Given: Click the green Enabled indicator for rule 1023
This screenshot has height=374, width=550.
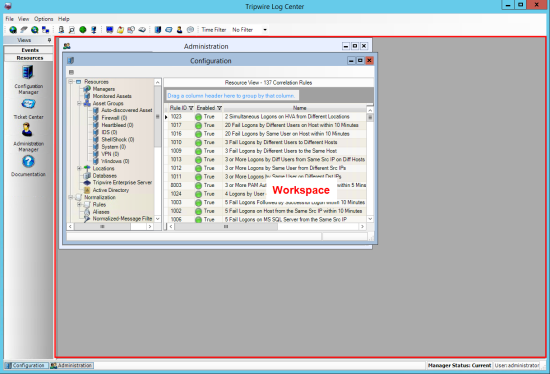Looking at the screenshot, I should click(x=198, y=117).
